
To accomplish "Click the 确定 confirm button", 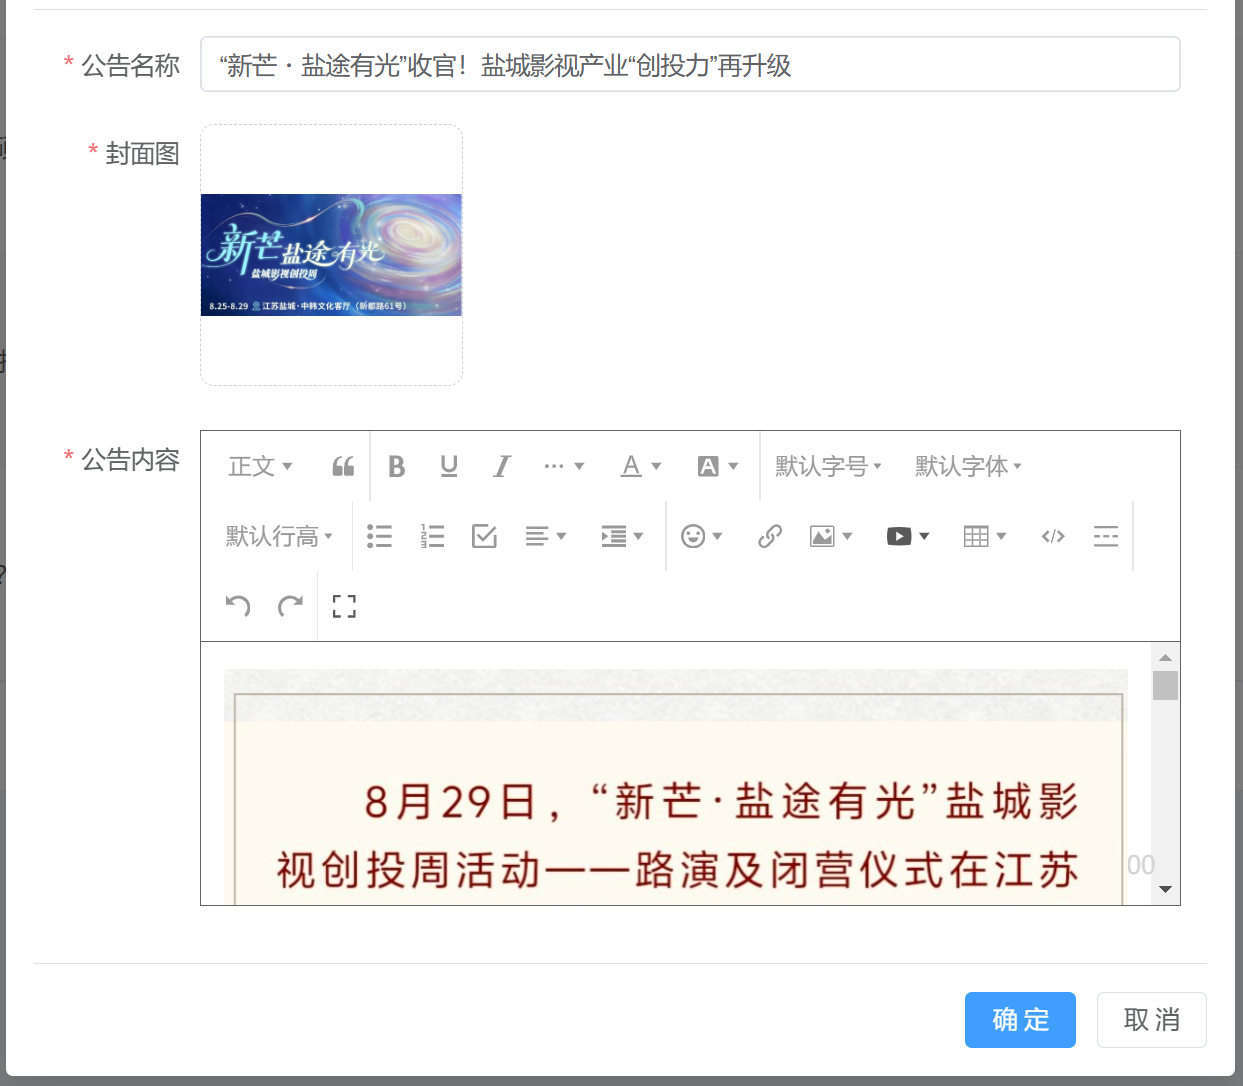I will [1020, 1020].
